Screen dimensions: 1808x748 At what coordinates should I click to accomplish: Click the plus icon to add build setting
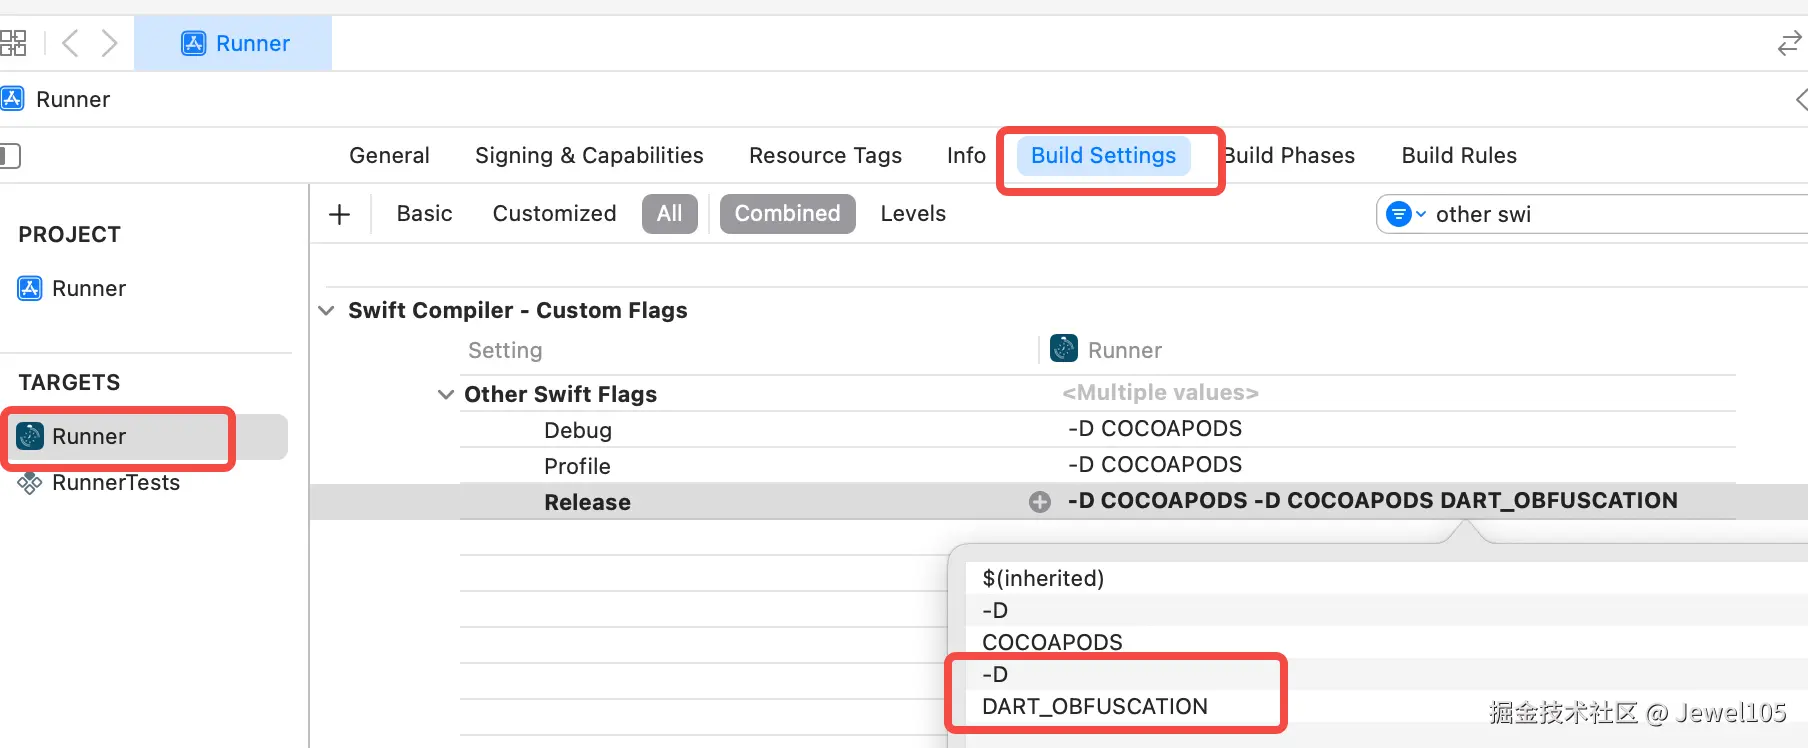pos(340,214)
